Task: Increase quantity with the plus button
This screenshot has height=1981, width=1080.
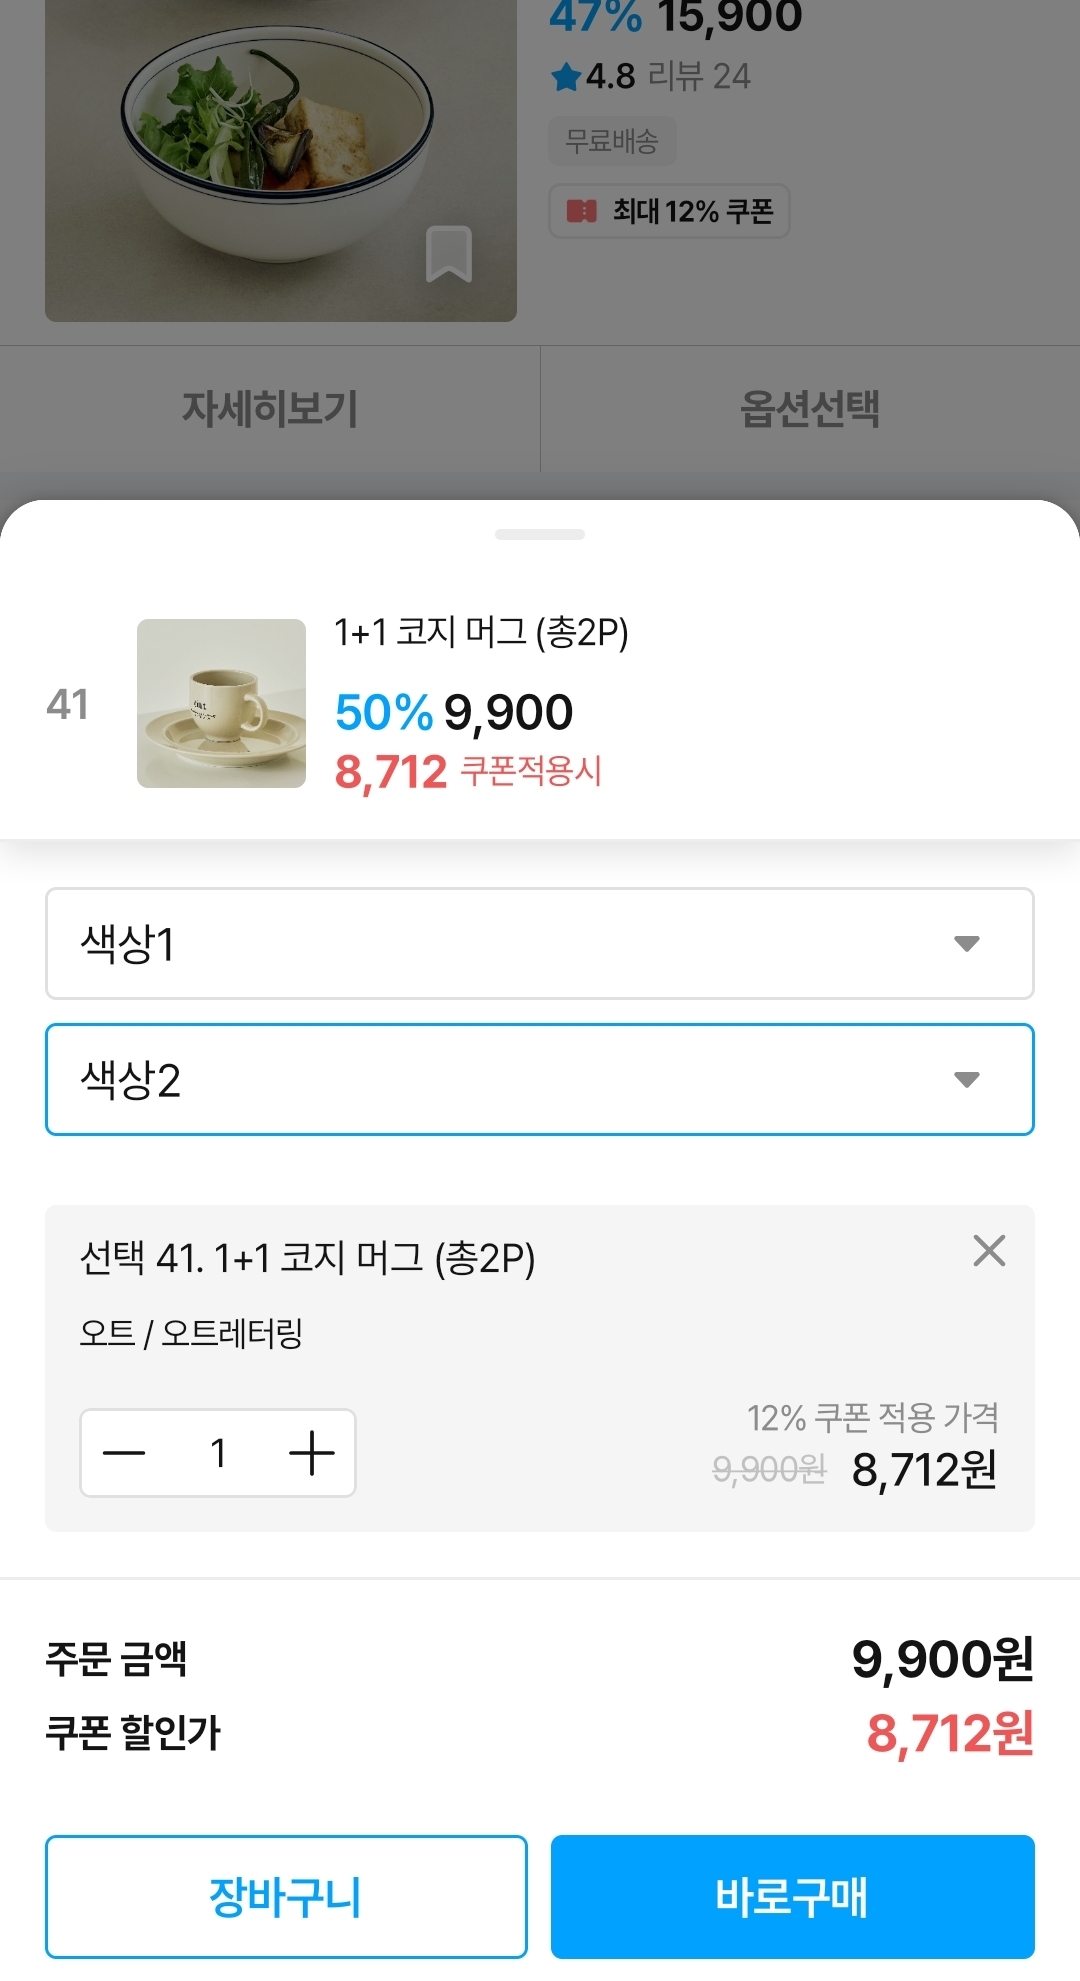Action: point(311,1453)
